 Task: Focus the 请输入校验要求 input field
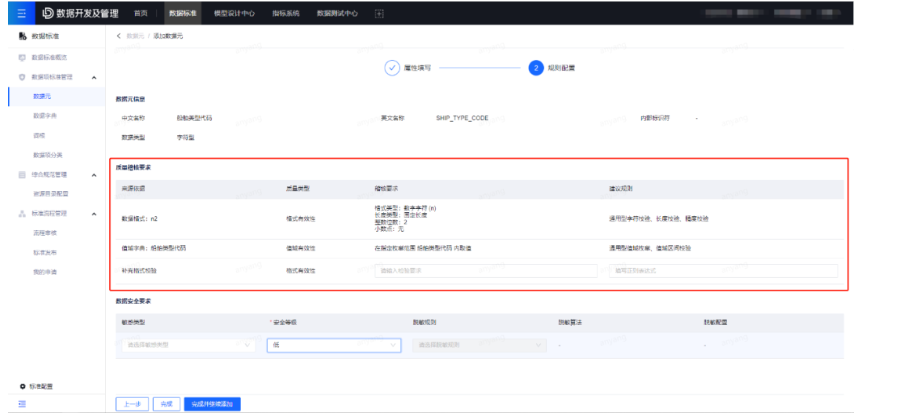(485, 270)
